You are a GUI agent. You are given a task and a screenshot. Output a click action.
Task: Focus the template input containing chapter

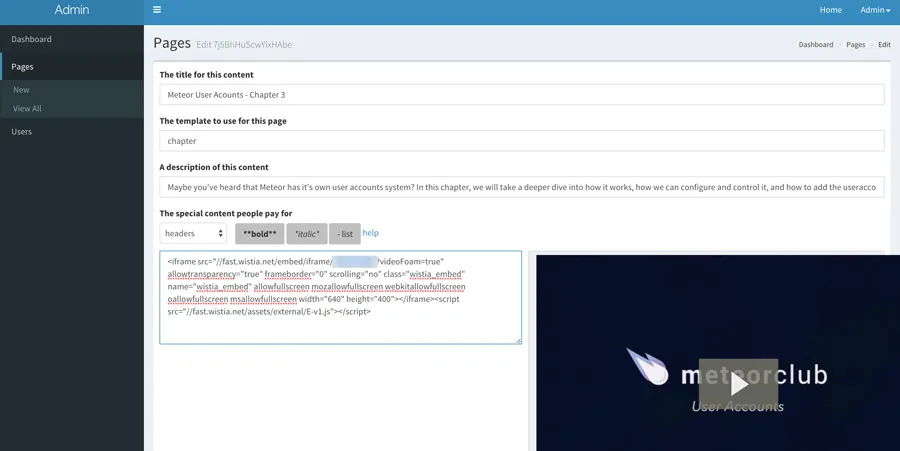pyautogui.click(x=522, y=141)
